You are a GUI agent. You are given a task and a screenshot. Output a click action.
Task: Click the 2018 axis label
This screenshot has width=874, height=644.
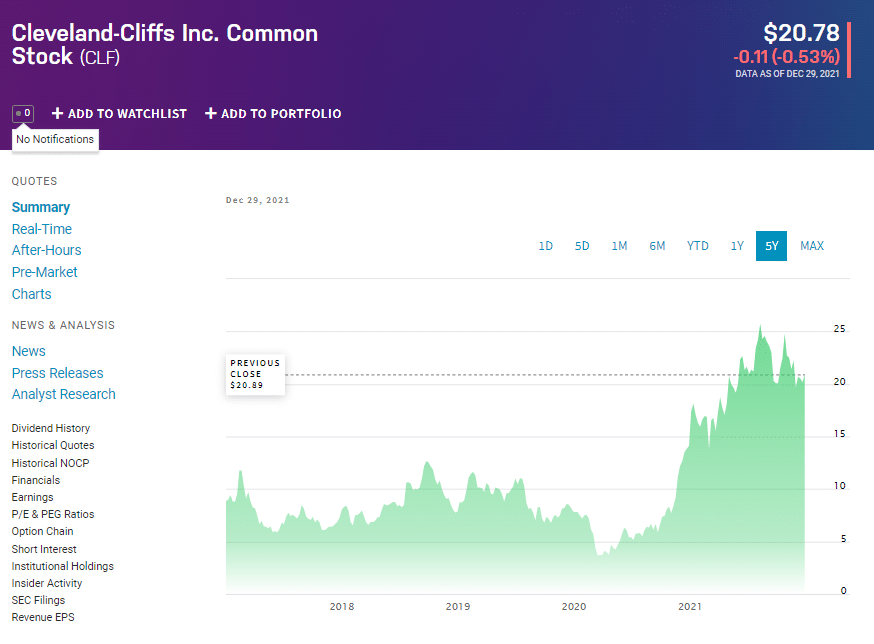pos(342,607)
